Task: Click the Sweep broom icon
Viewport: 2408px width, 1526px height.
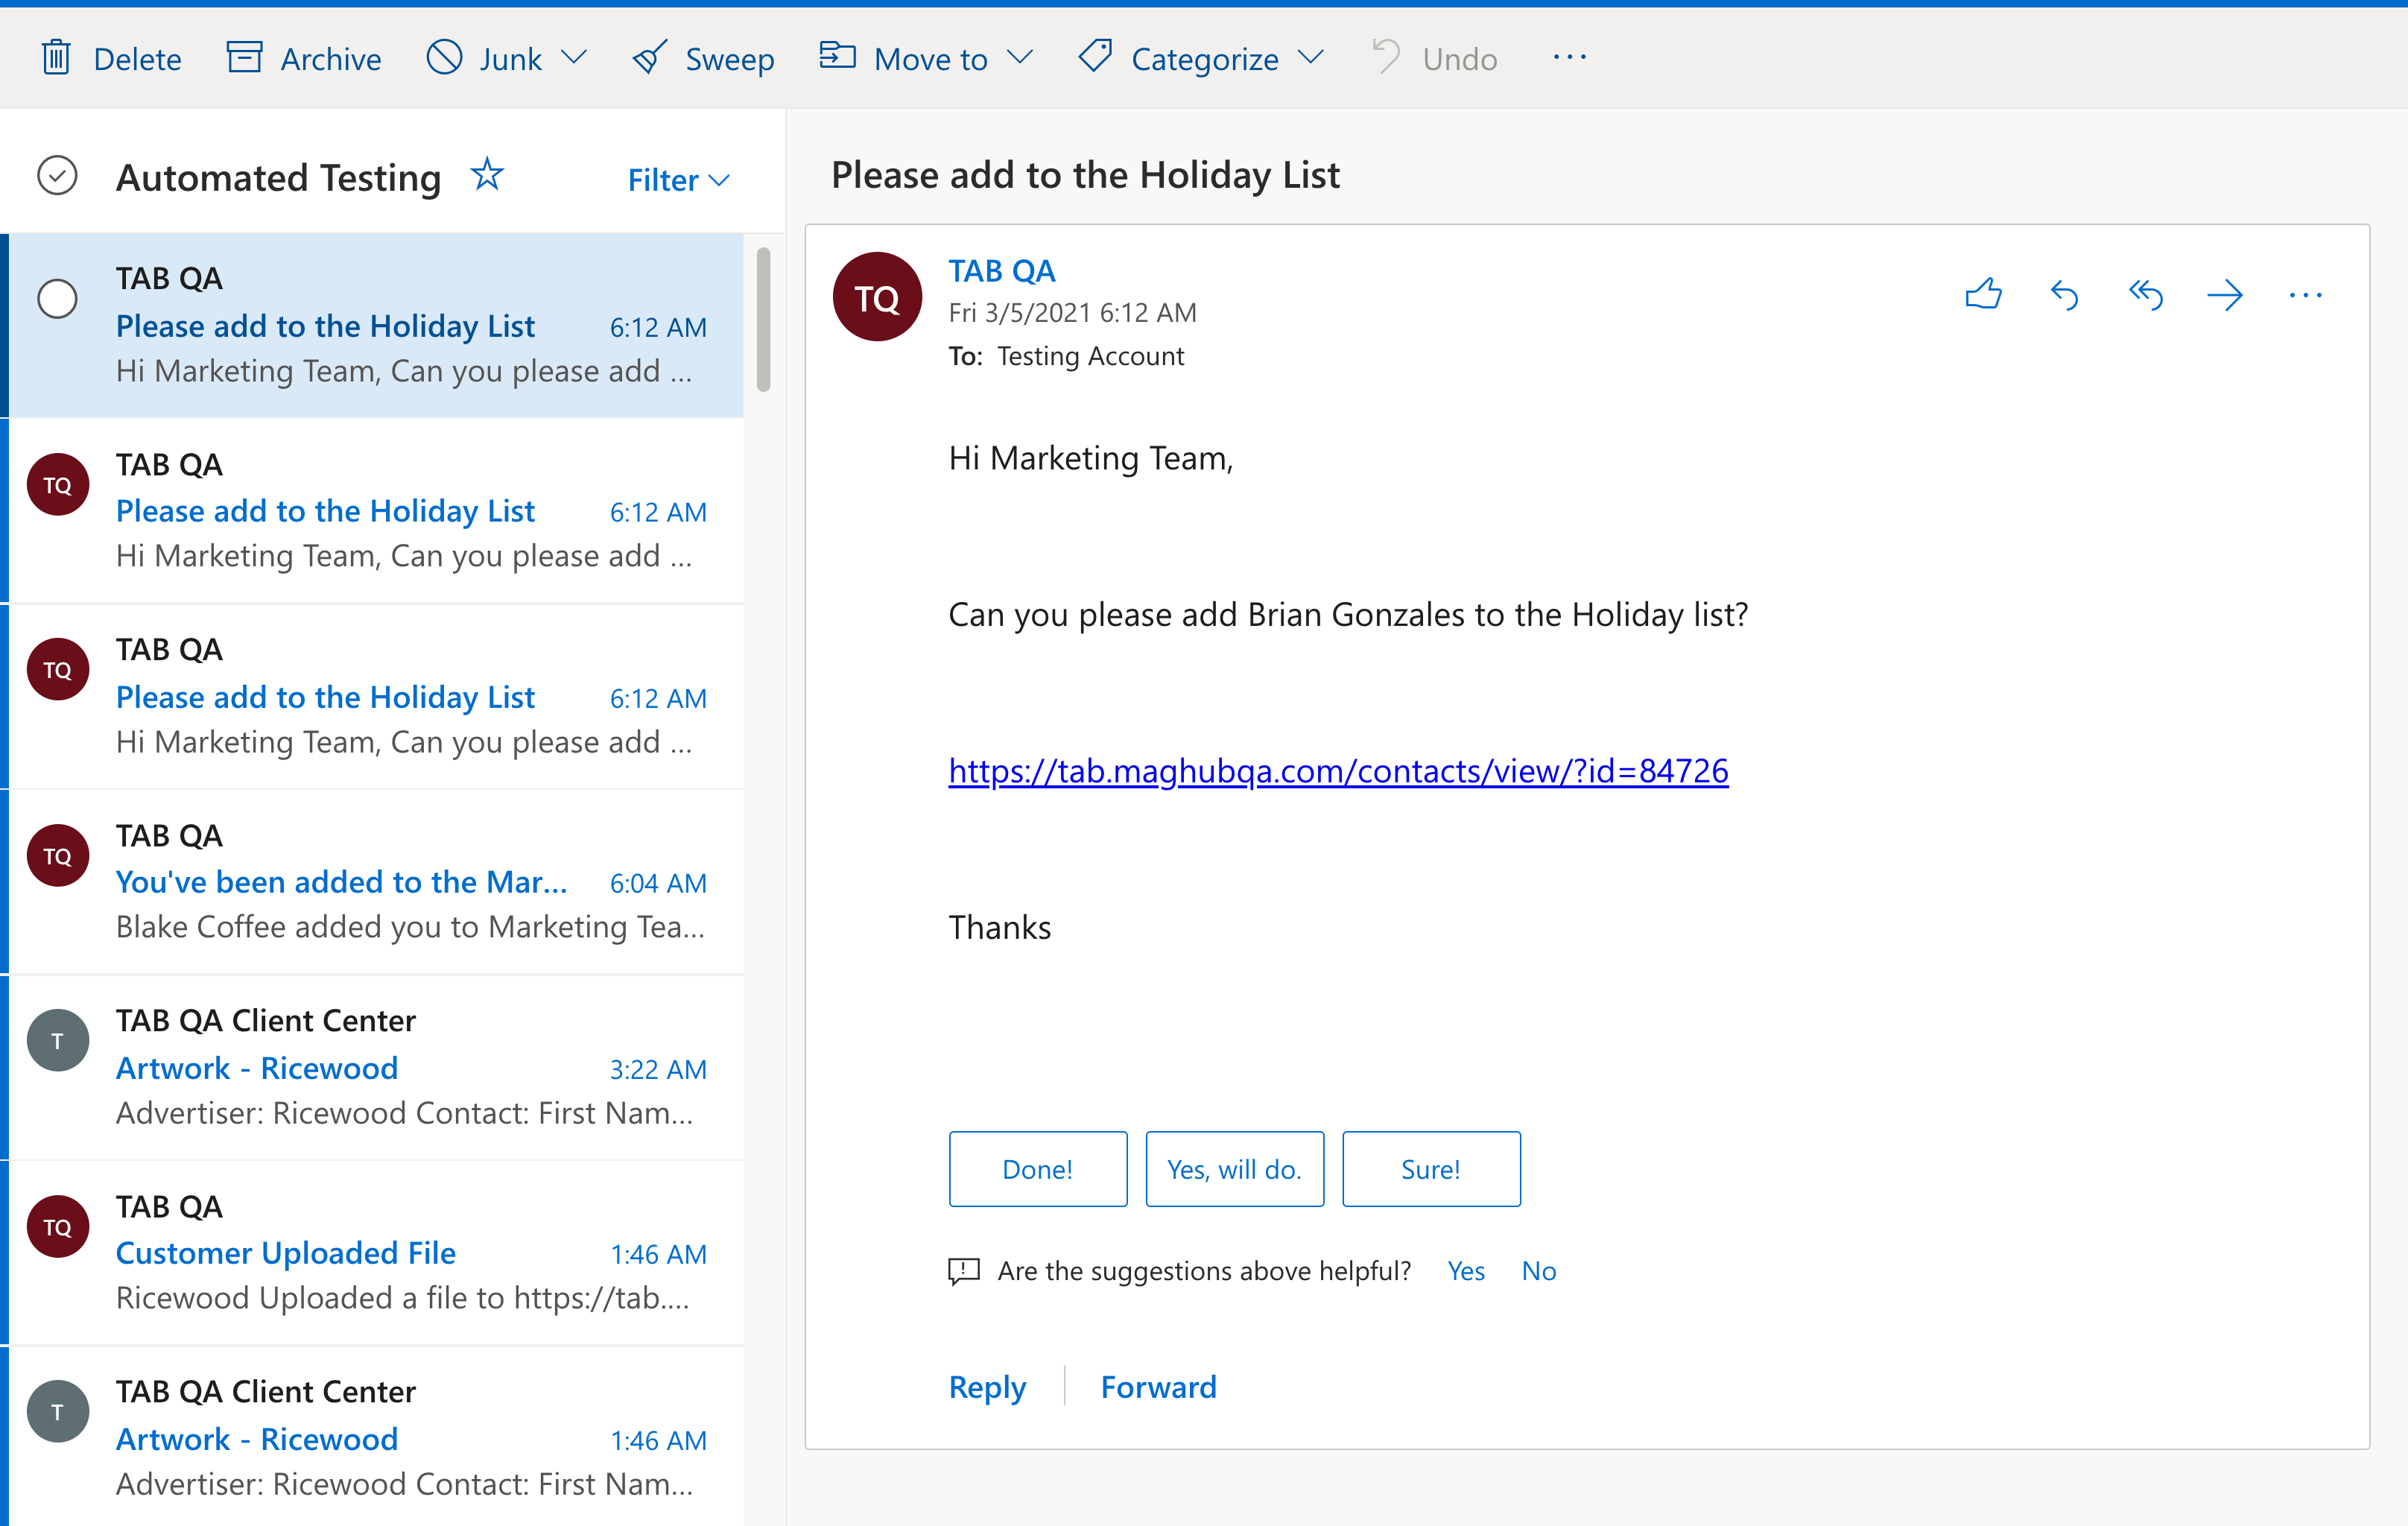Action: (651, 58)
